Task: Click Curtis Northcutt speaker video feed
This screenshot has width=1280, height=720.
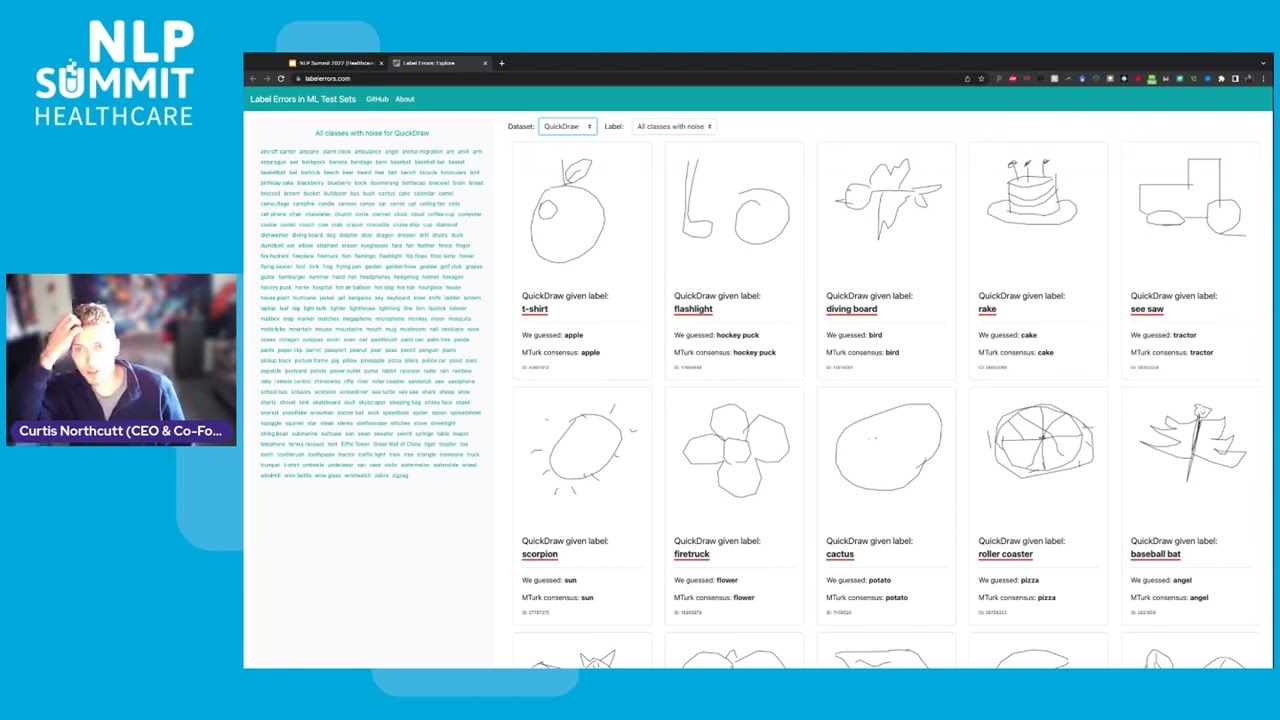Action: coord(121,360)
